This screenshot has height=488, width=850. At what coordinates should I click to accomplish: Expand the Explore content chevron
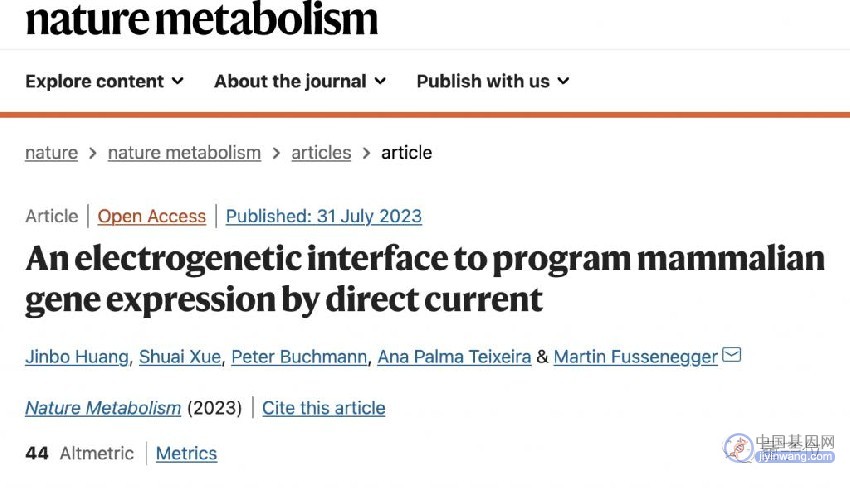click(177, 81)
